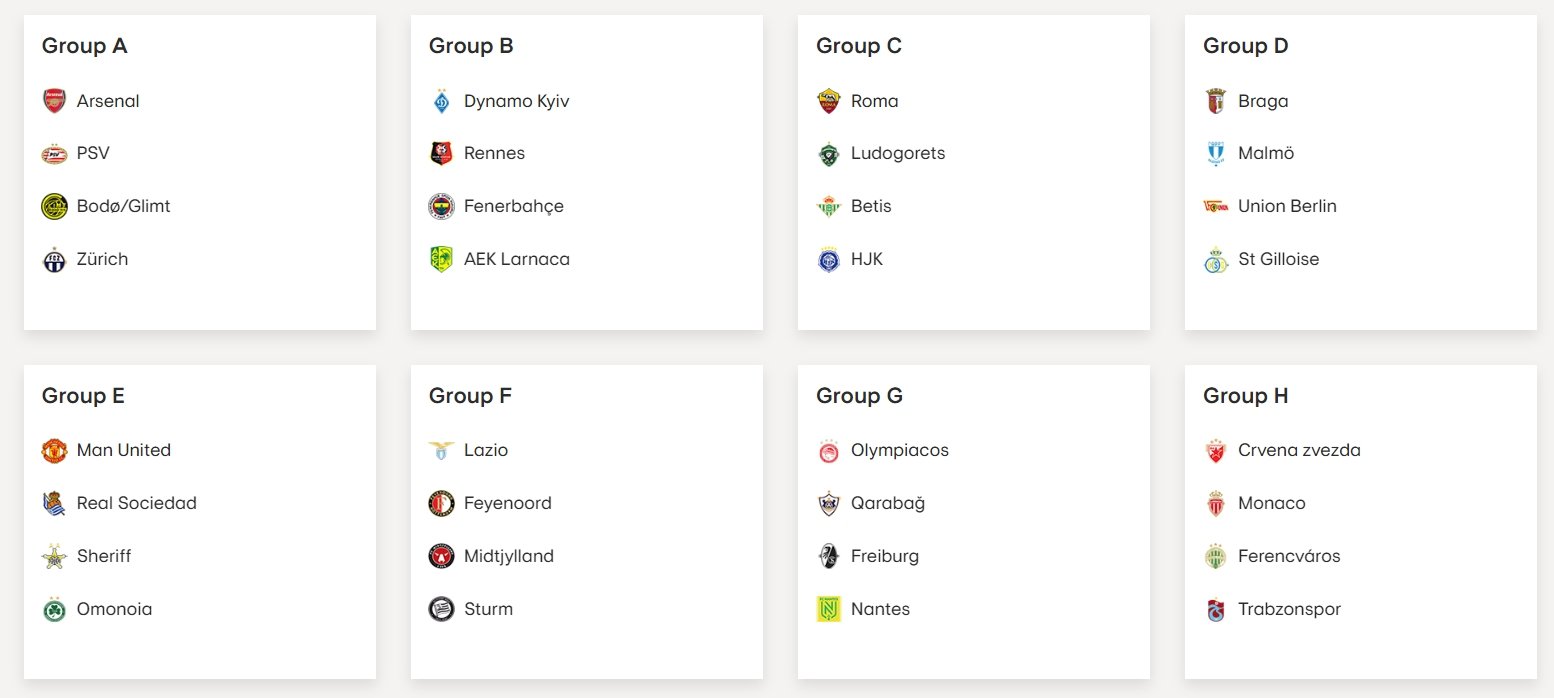
Task: Open the St Gilloise team link
Action: 1278,259
